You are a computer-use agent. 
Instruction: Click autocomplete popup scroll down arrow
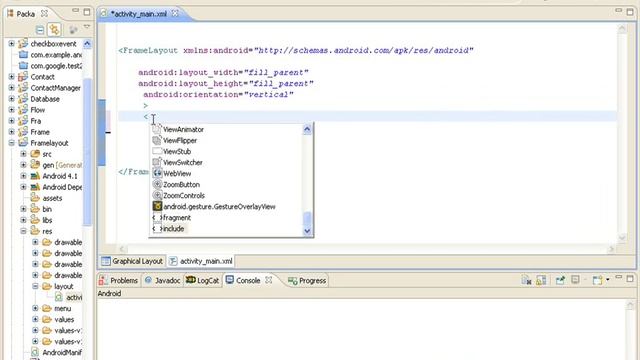307,231
